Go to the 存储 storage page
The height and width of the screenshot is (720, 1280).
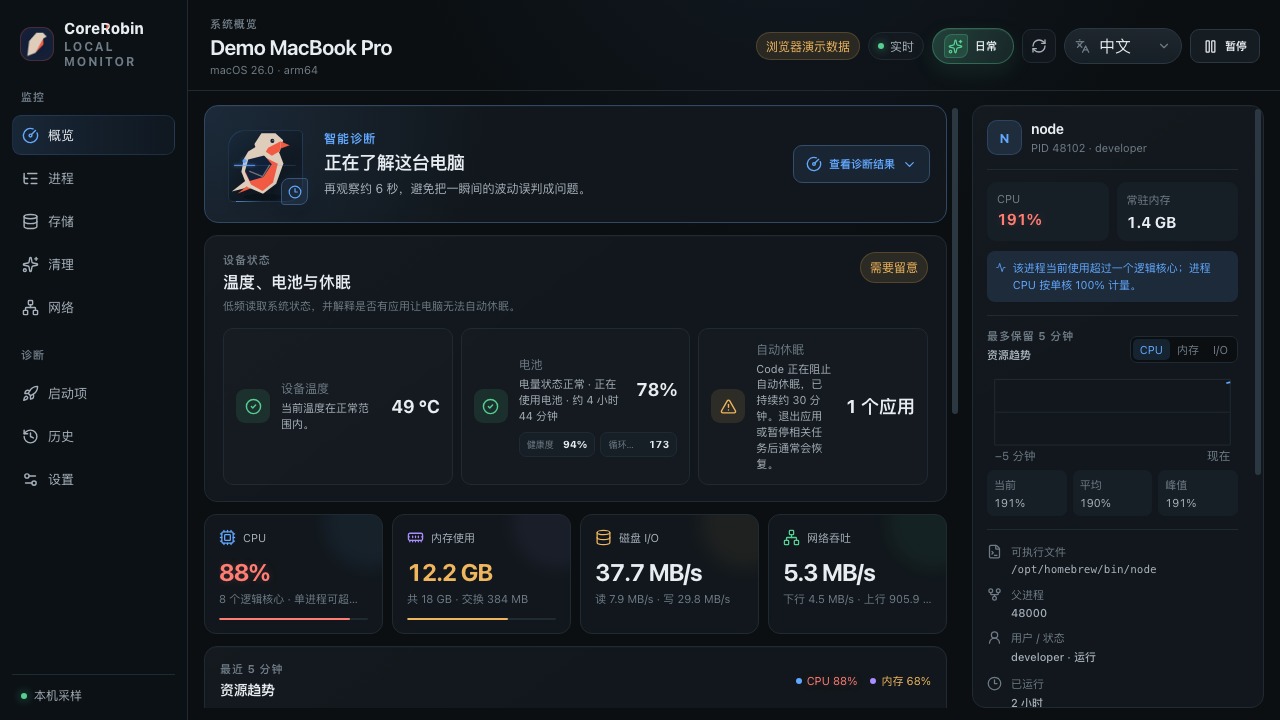93,221
